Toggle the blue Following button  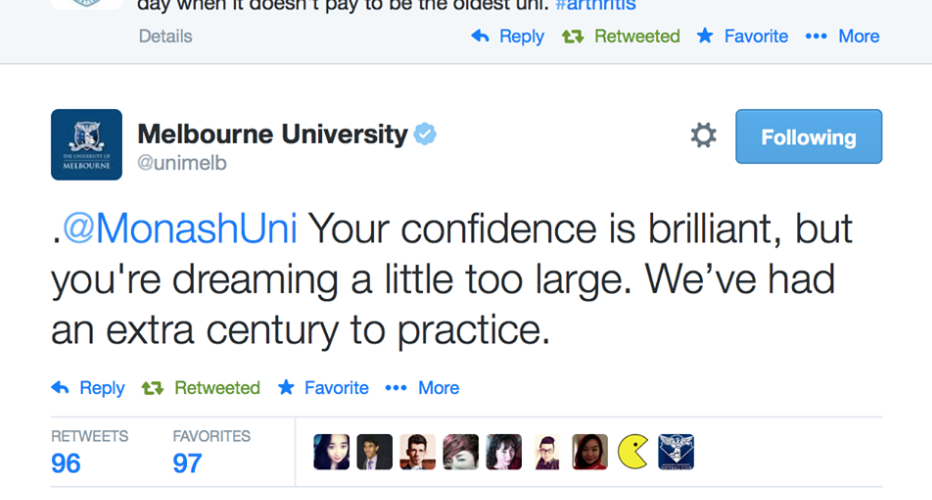point(808,137)
